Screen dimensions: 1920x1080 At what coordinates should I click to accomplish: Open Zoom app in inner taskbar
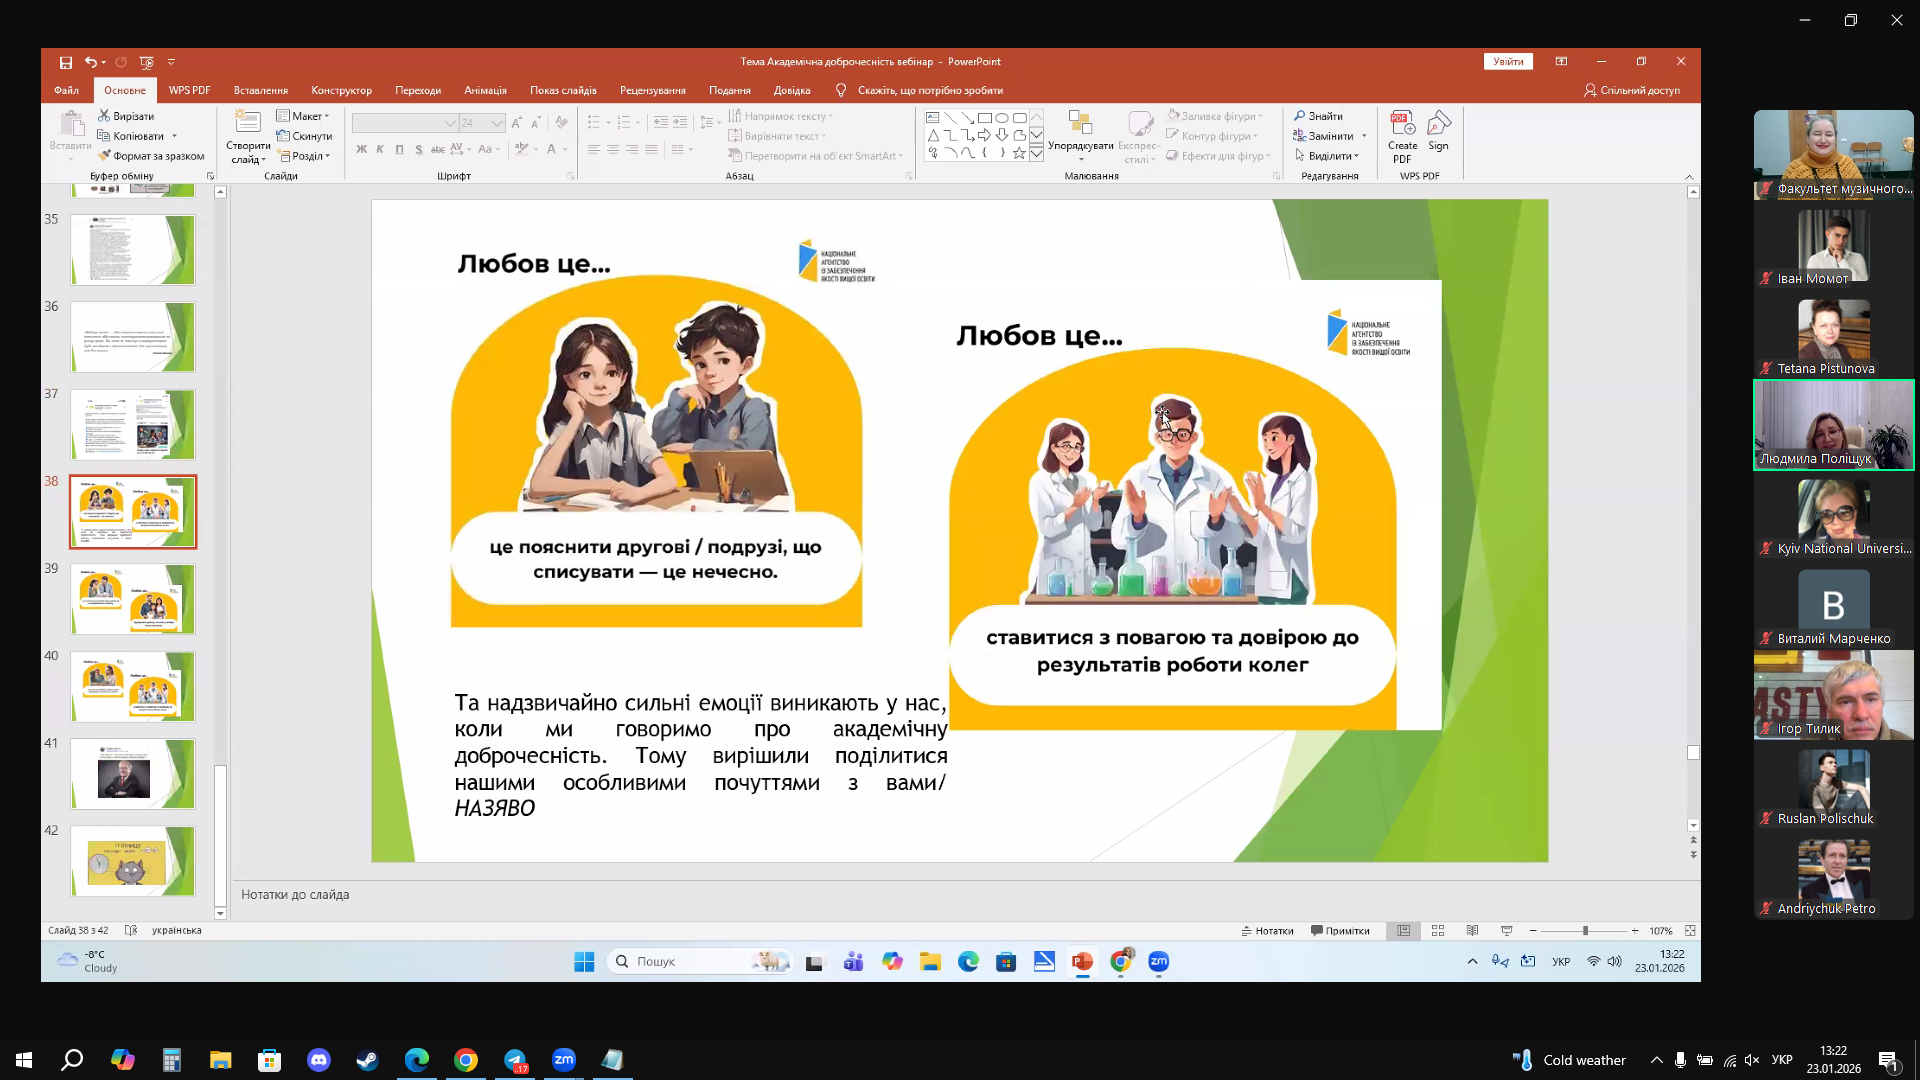(1159, 962)
